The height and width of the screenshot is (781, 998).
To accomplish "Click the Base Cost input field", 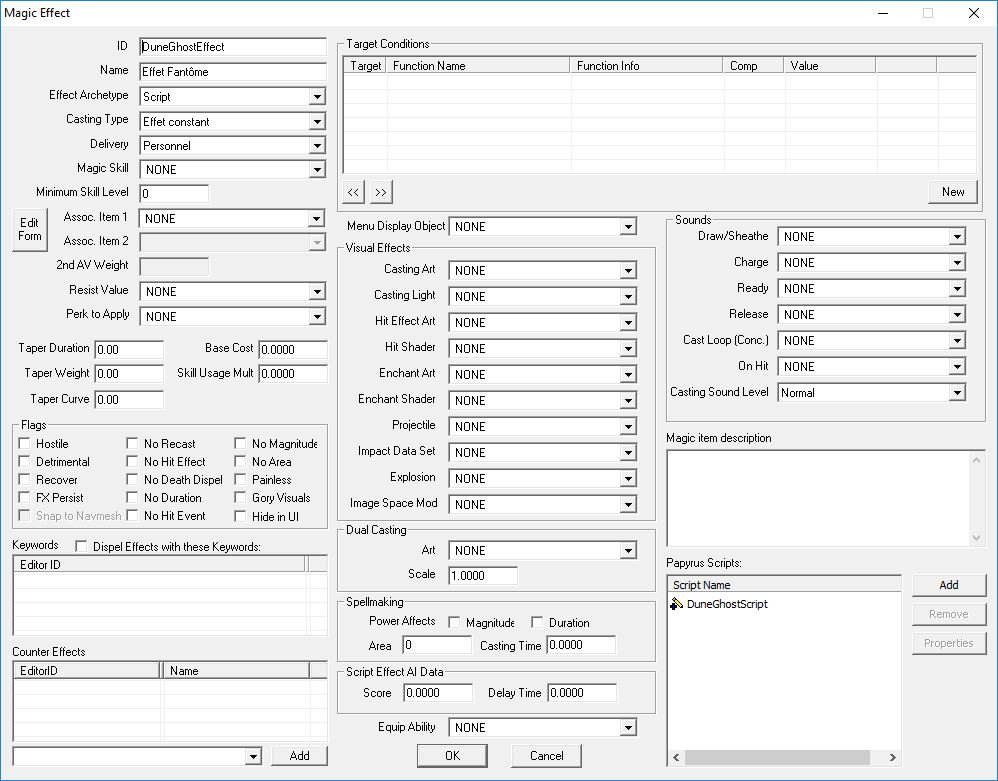I will pos(292,349).
